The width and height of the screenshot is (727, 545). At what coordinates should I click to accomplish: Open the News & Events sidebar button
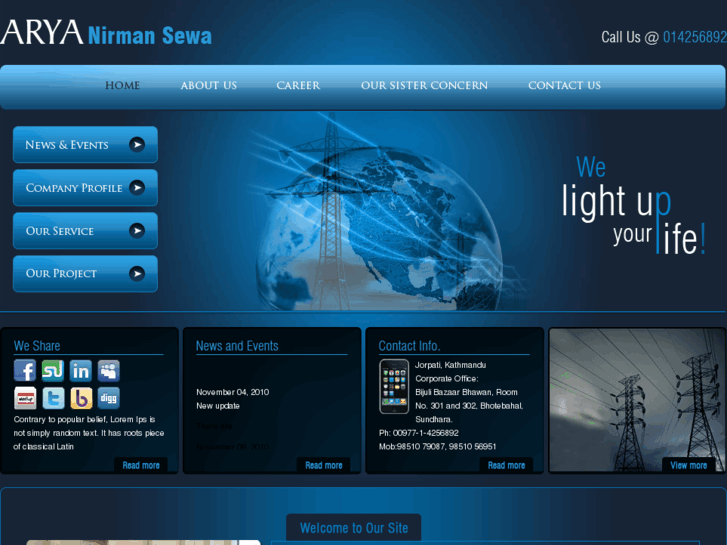[x=85, y=145]
